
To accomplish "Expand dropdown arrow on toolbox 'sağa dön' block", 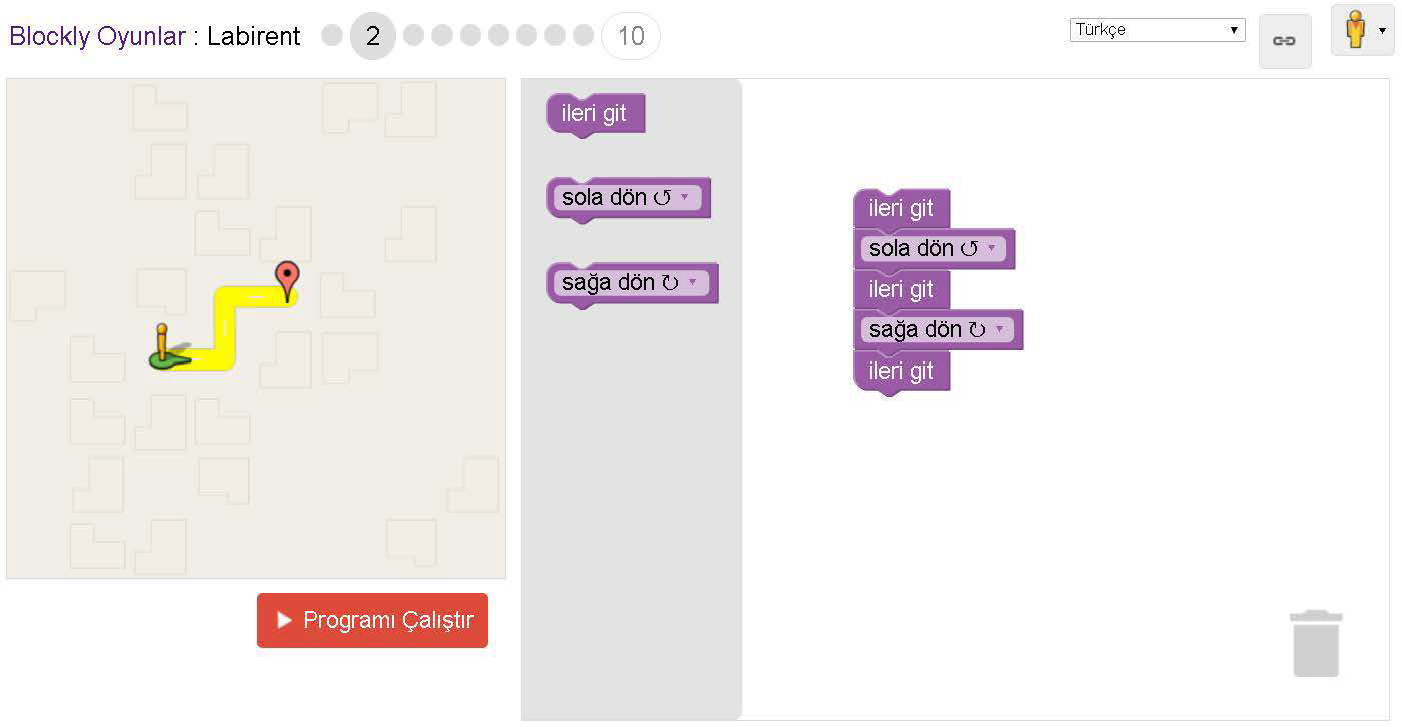I will tap(692, 283).
